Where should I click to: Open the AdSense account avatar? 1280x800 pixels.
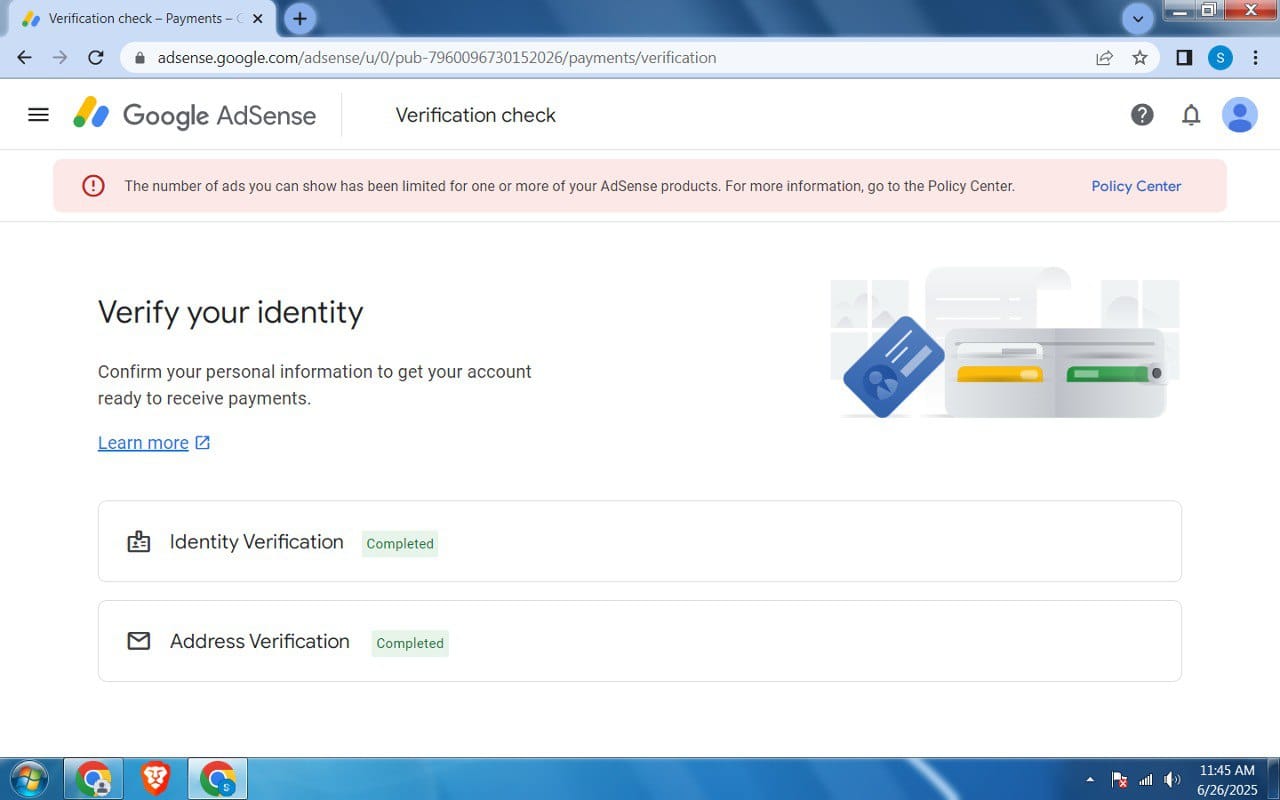click(1240, 115)
